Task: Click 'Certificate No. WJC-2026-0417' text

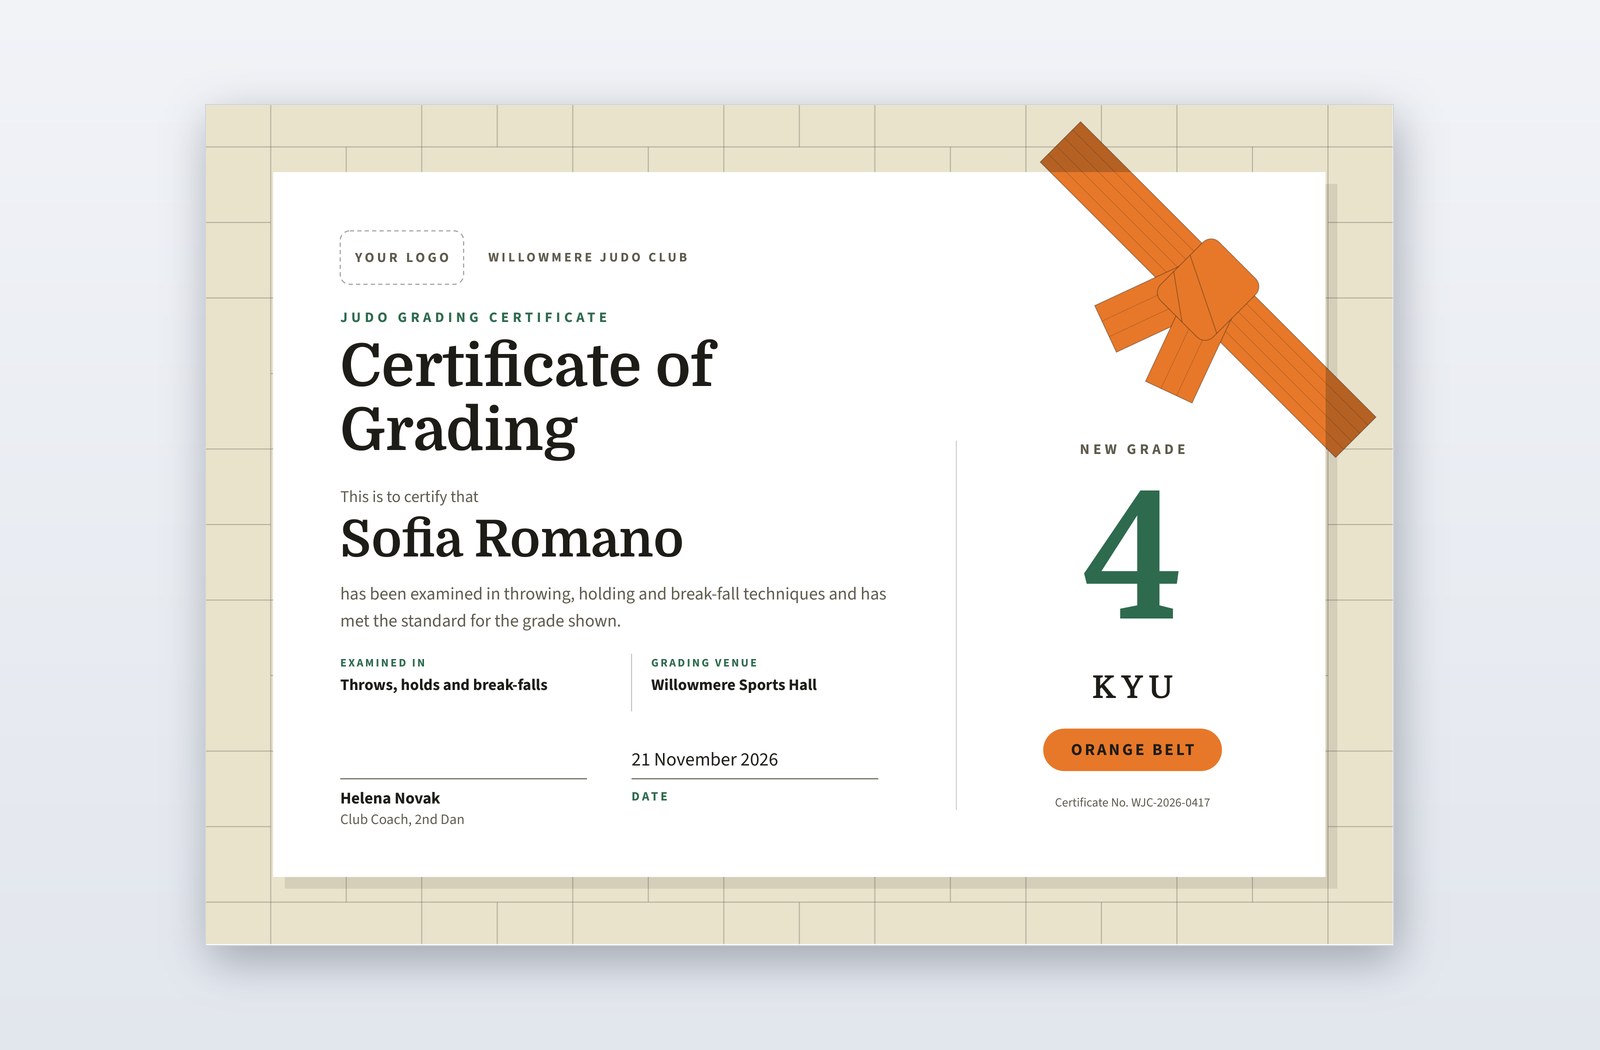Action: [x=1132, y=803]
